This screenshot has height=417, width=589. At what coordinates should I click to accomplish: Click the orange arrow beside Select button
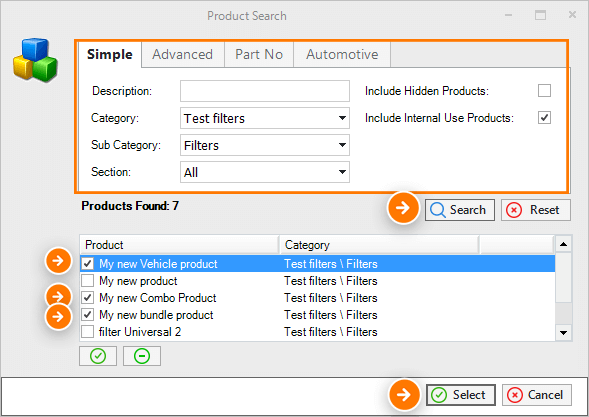click(x=404, y=394)
